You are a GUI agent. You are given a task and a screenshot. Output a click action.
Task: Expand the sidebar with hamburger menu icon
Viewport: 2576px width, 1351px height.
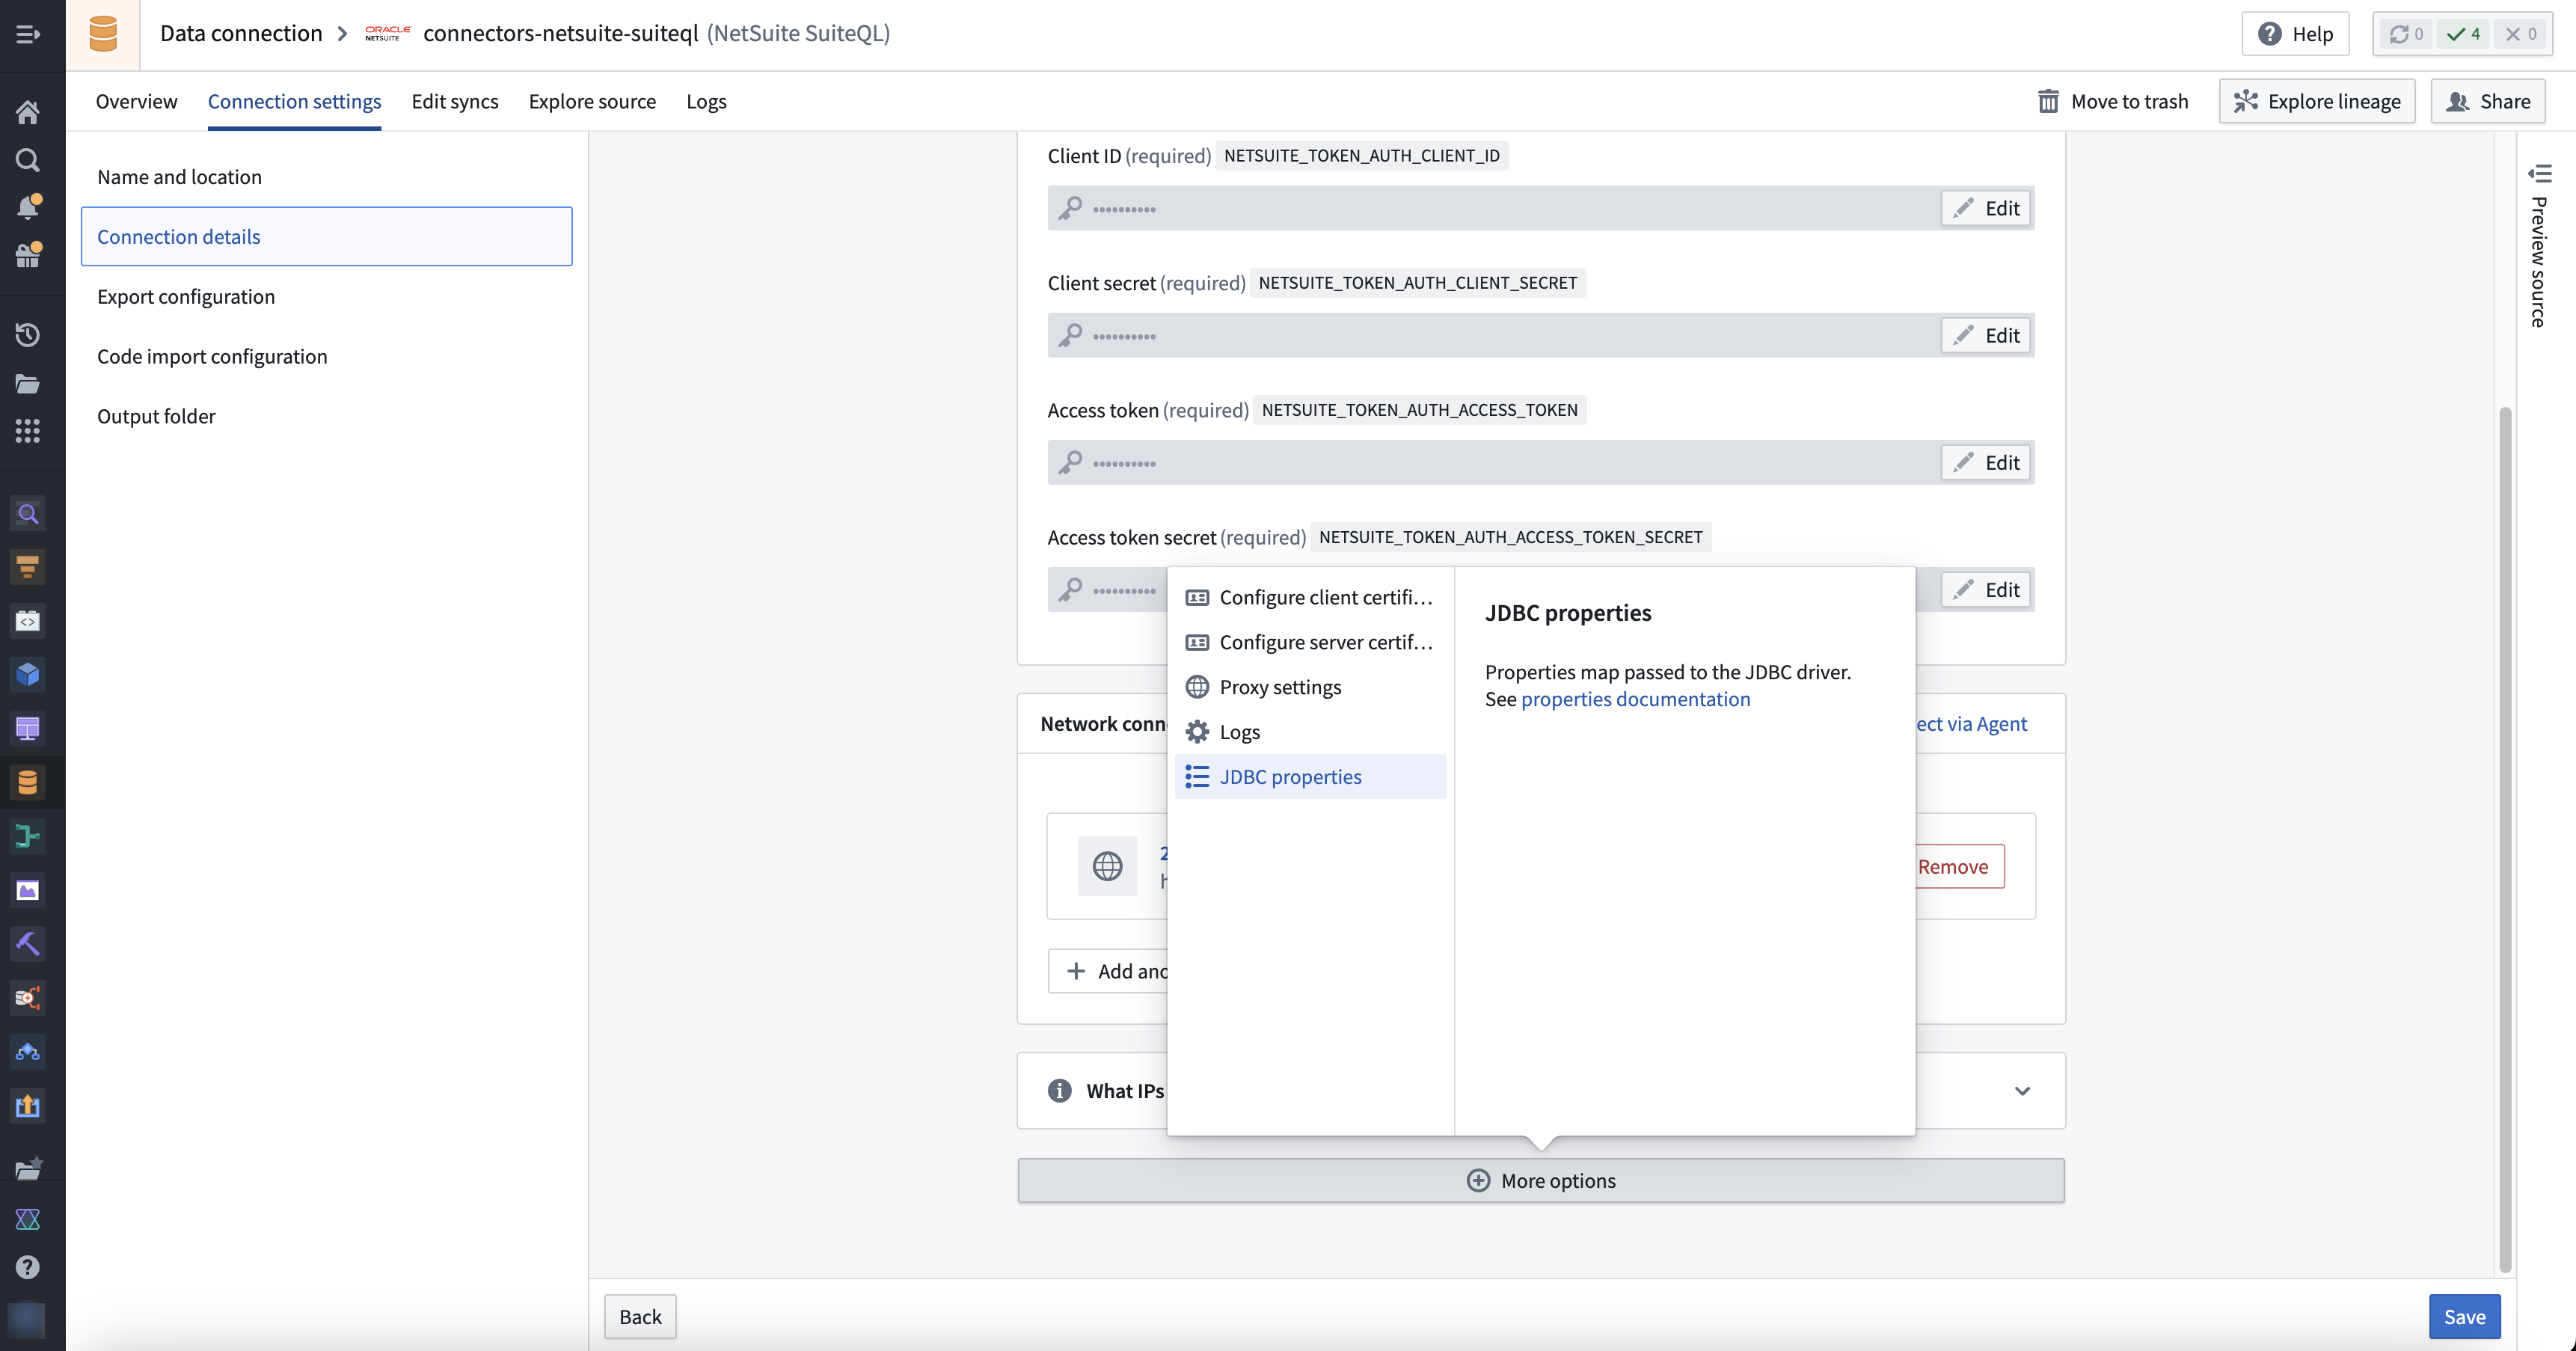[x=28, y=34]
